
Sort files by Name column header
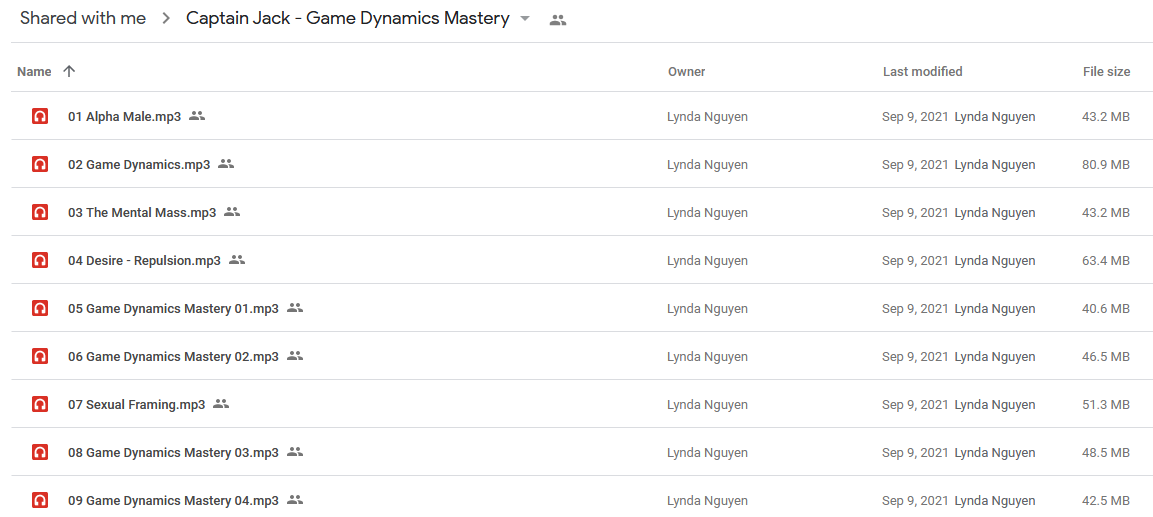[34, 71]
